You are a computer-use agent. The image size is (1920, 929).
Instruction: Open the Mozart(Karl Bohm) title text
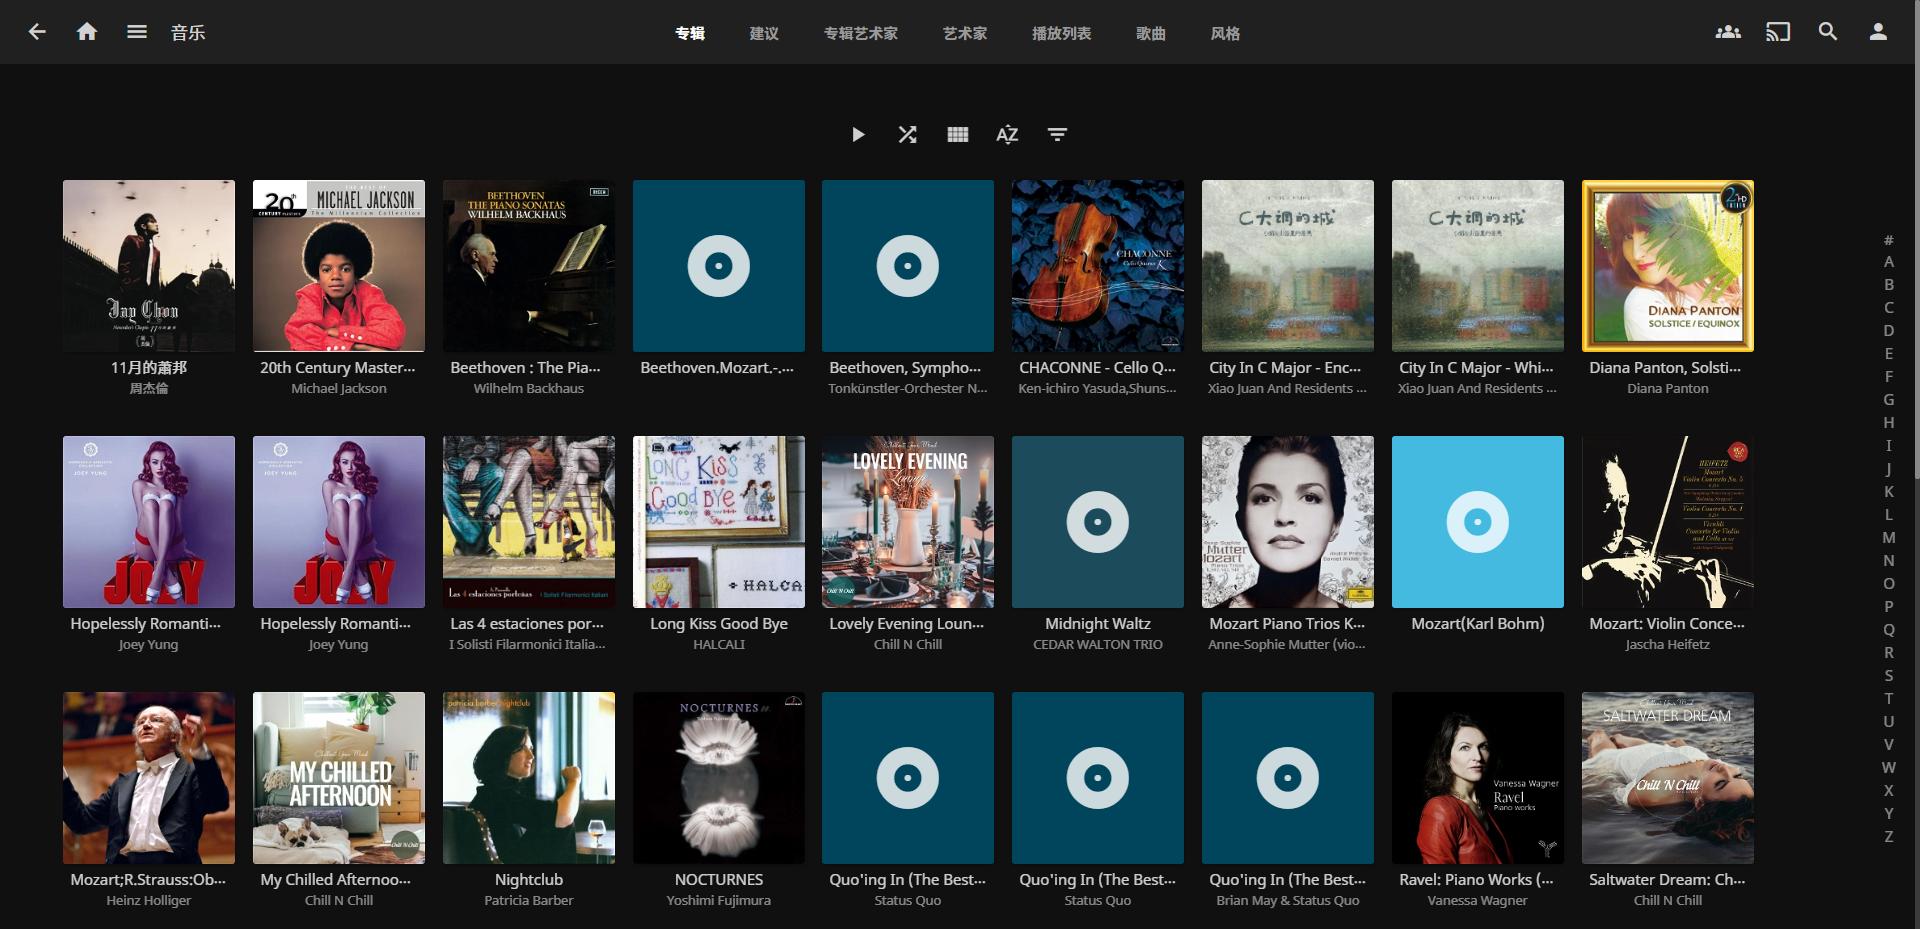tap(1478, 624)
